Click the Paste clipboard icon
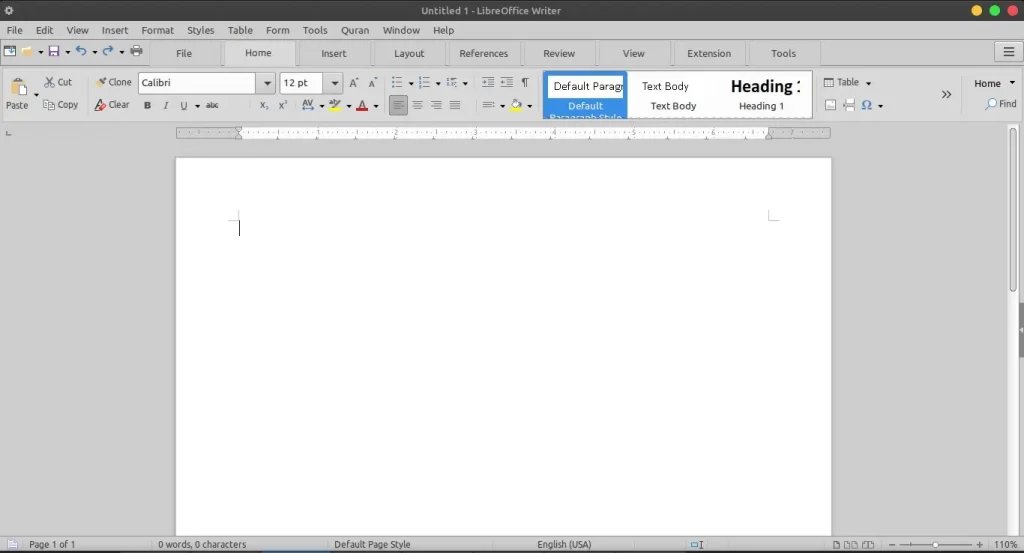1024x553 pixels. 18,87
